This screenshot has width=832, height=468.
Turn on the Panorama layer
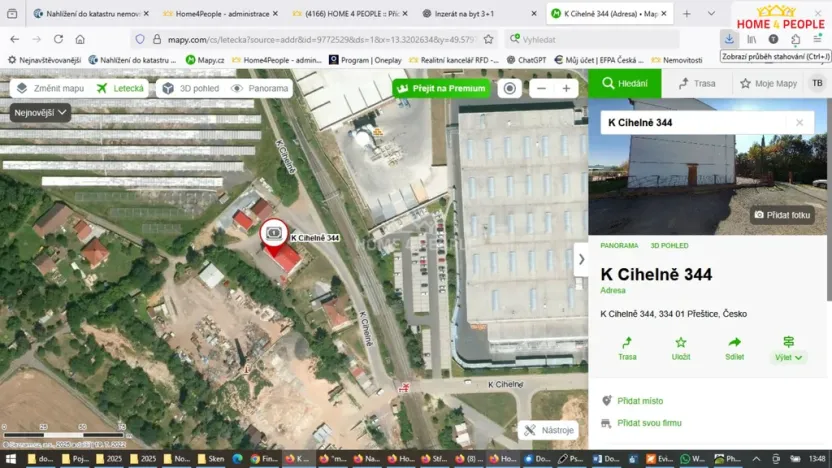[260, 88]
